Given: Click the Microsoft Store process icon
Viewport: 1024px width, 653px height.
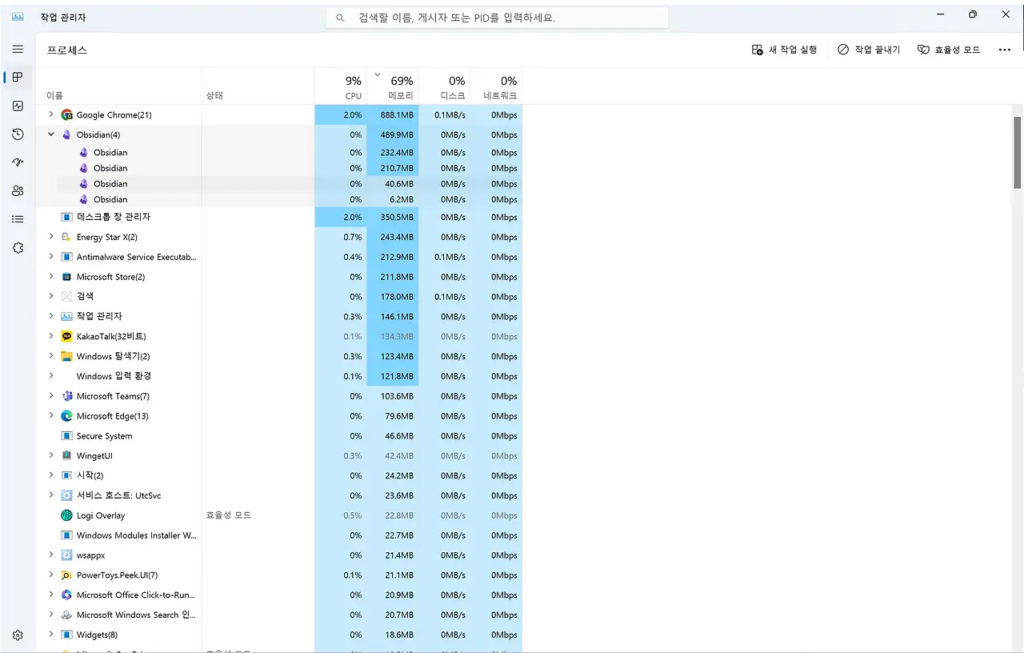Looking at the screenshot, I should tap(67, 277).
